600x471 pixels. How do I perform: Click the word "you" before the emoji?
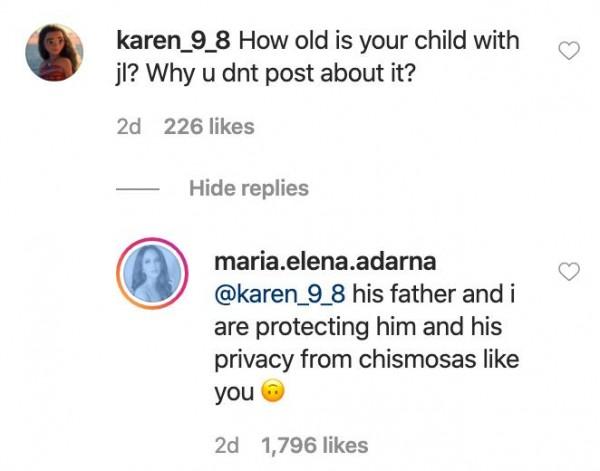[x=233, y=394]
